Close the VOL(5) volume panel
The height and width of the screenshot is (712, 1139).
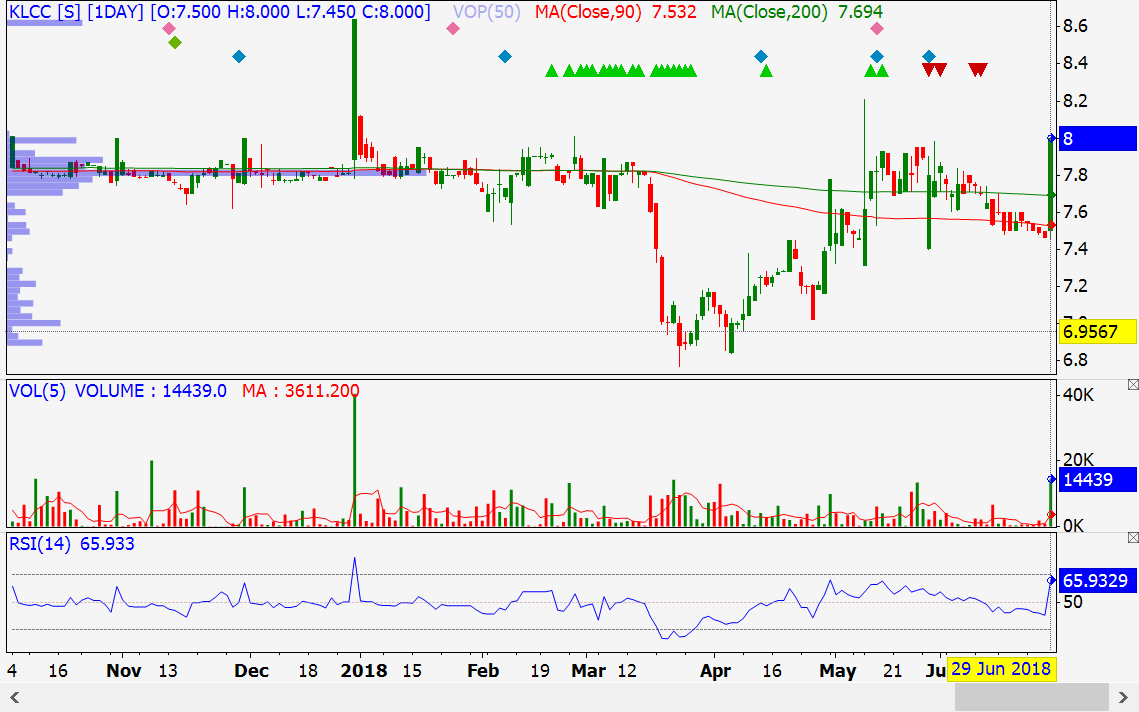pos(1132,385)
